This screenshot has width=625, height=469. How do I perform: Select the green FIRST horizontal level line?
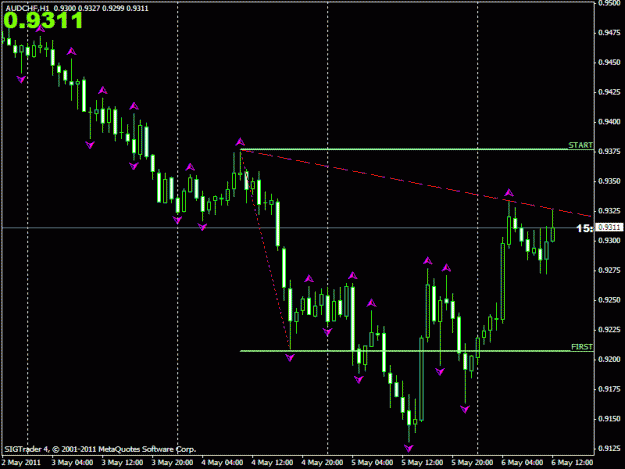pyautogui.click(x=417, y=351)
